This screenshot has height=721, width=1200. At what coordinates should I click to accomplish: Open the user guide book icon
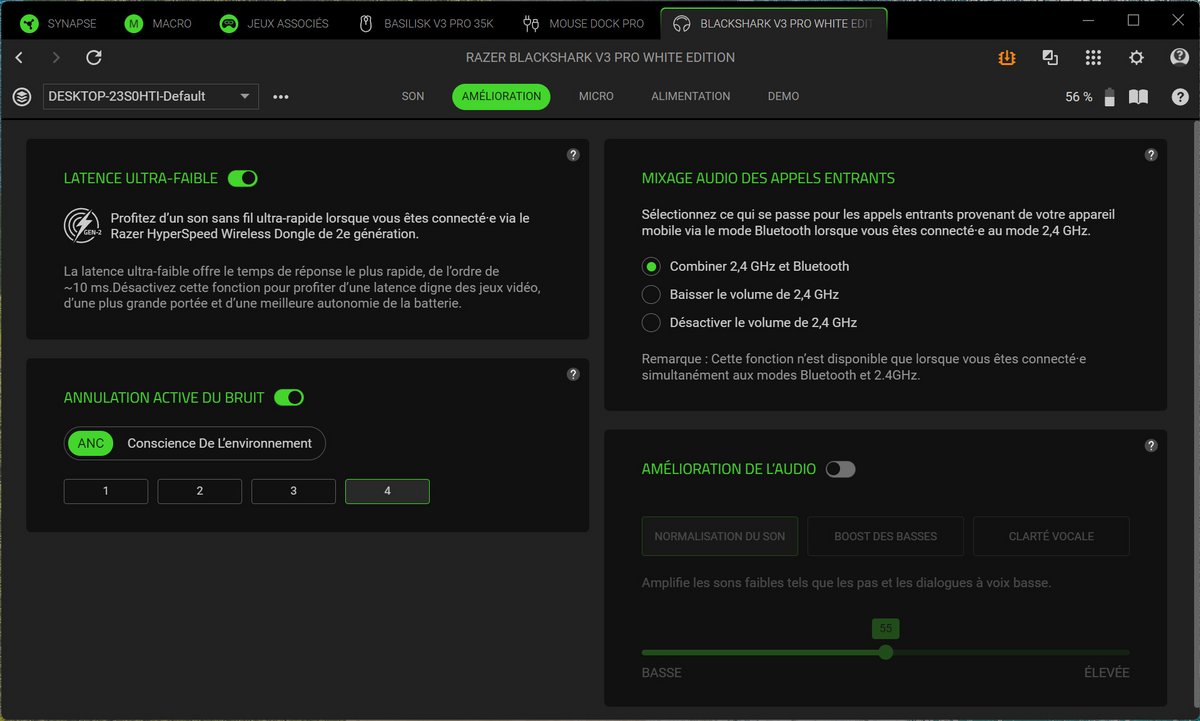pyautogui.click(x=1138, y=97)
